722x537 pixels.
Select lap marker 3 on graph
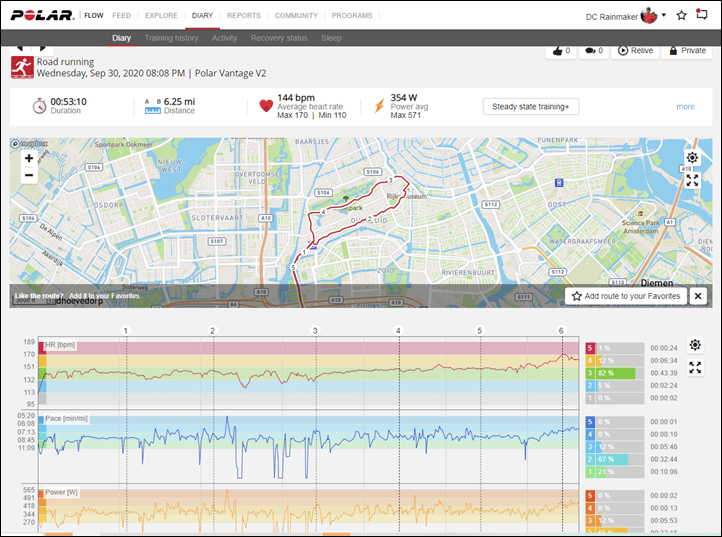315,331
